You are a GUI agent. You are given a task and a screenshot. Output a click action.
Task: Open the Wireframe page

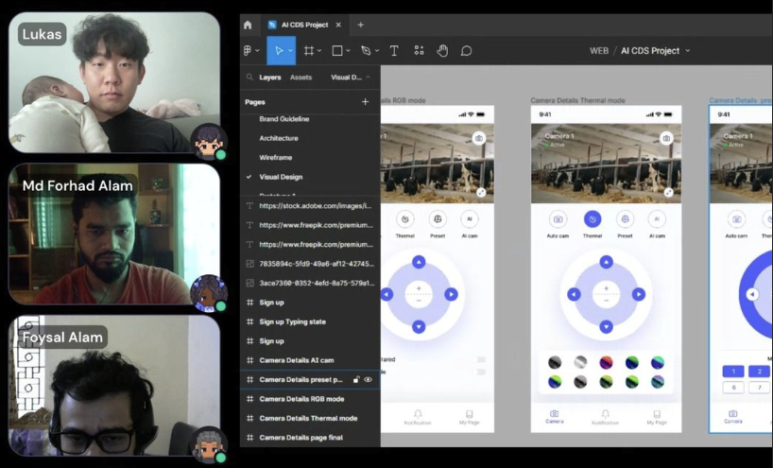point(276,157)
